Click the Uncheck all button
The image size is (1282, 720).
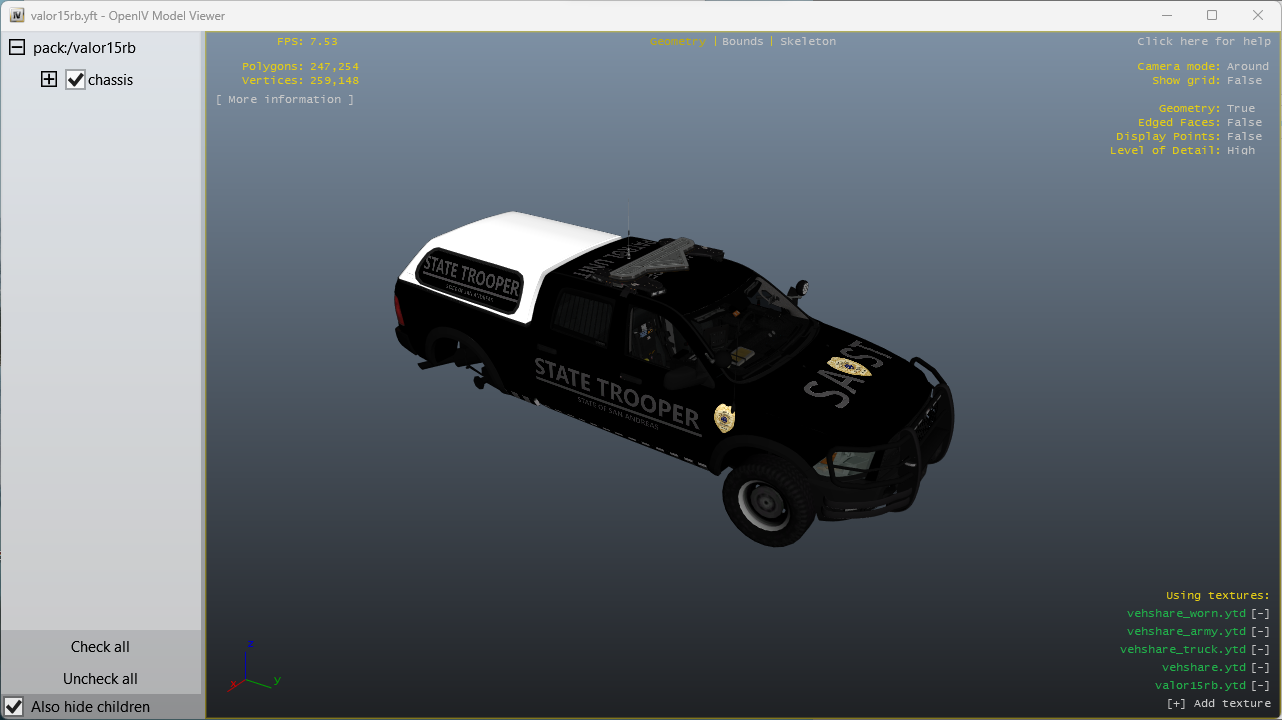(x=100, y=679)
